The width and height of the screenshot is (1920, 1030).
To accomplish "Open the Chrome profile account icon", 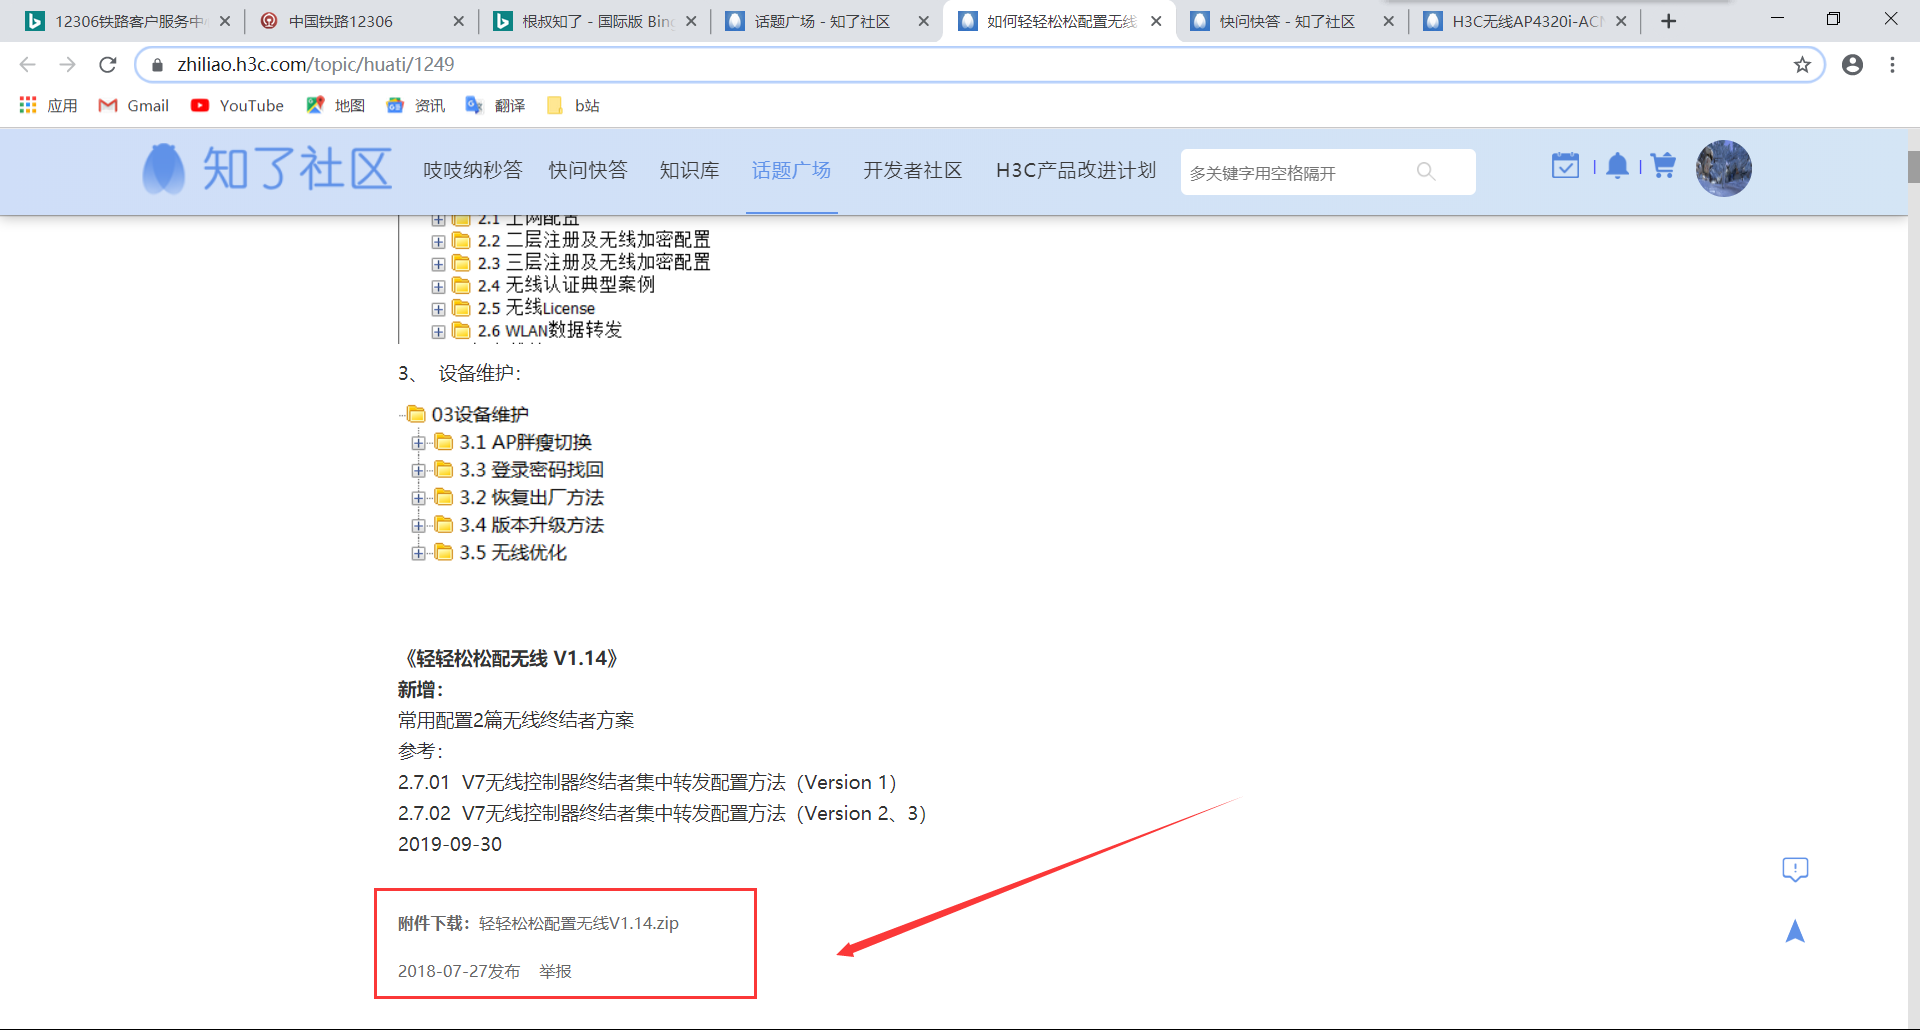I will pyautogui.click(x=1852, y=65).
